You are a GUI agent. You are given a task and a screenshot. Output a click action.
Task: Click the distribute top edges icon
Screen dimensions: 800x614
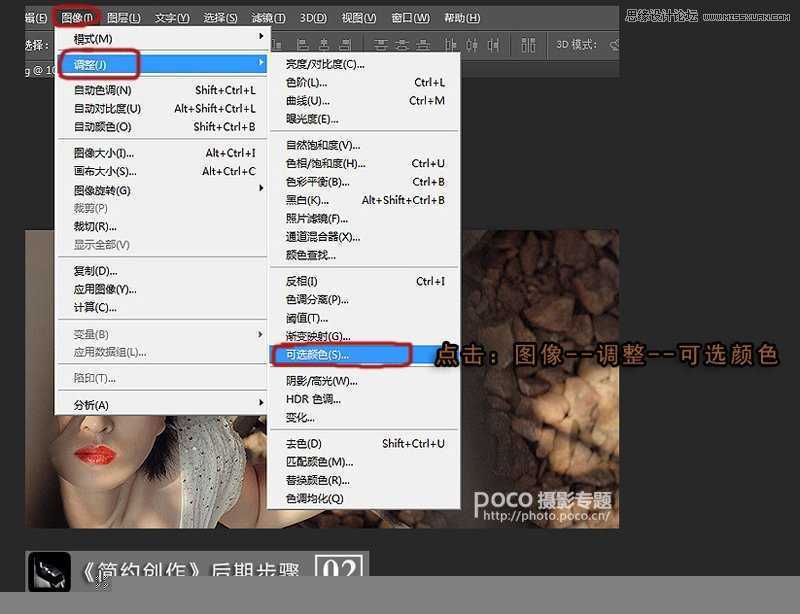click(x=449, y=42)
